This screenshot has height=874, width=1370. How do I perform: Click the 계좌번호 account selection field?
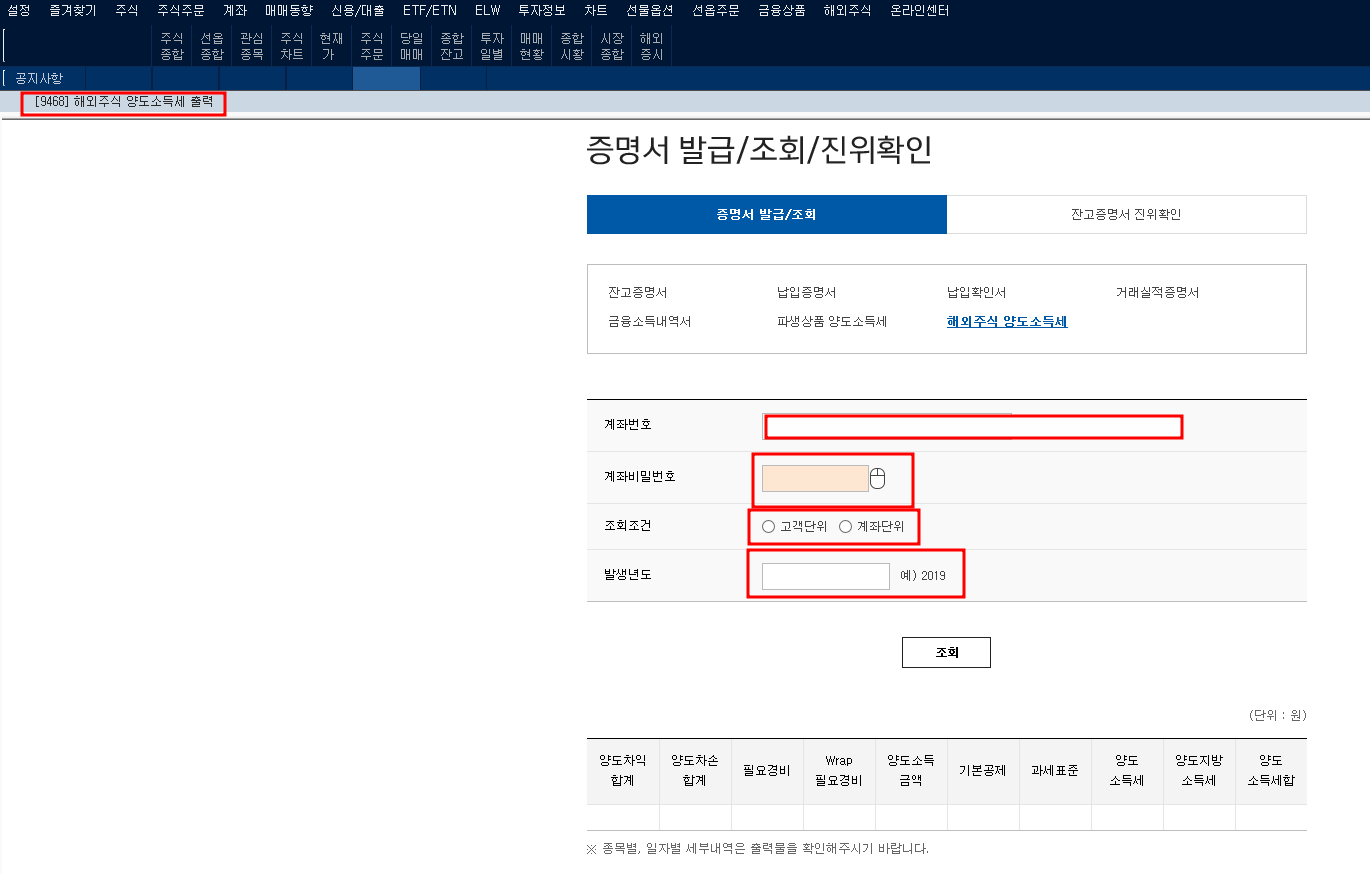click(974, 427)
